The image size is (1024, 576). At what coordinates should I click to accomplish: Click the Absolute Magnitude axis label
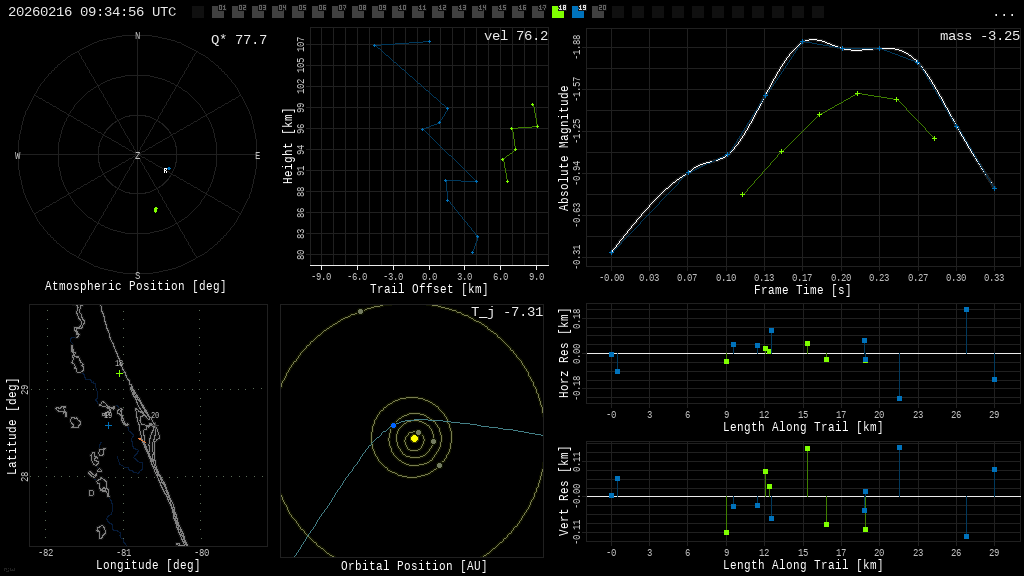click(x=564, y=148)
